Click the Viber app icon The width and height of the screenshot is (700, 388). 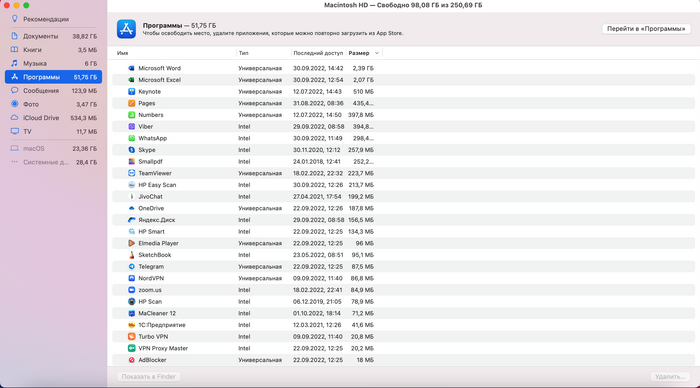(x=131, y=127)
